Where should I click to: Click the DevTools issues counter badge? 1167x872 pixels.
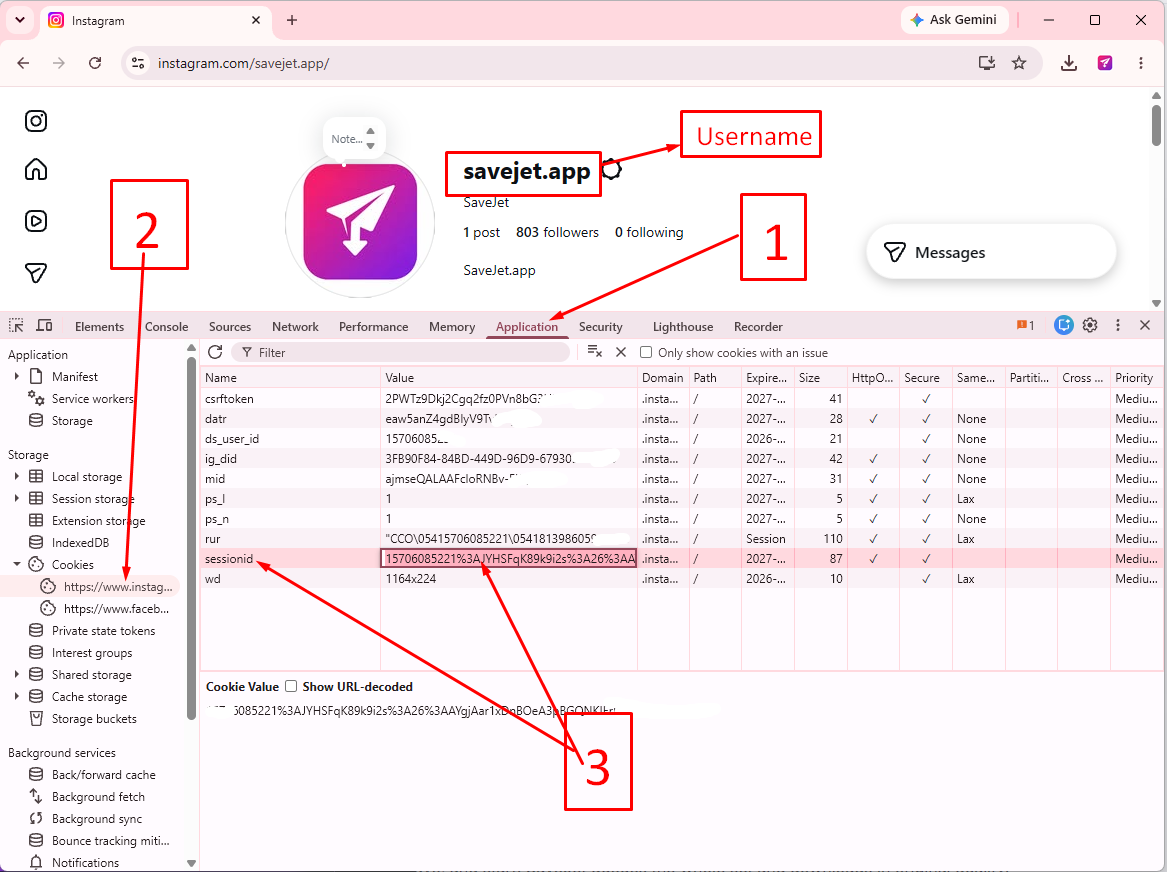[x=1026, y=325]
